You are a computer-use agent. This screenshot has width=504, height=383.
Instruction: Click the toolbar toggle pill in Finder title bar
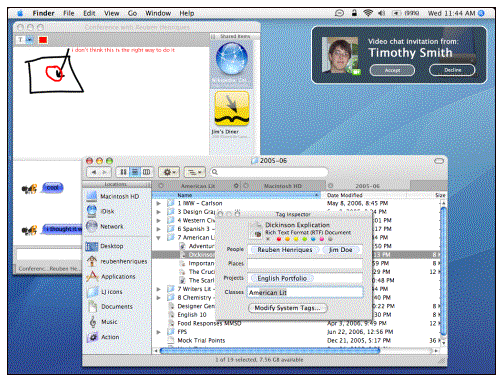point(439,161)
